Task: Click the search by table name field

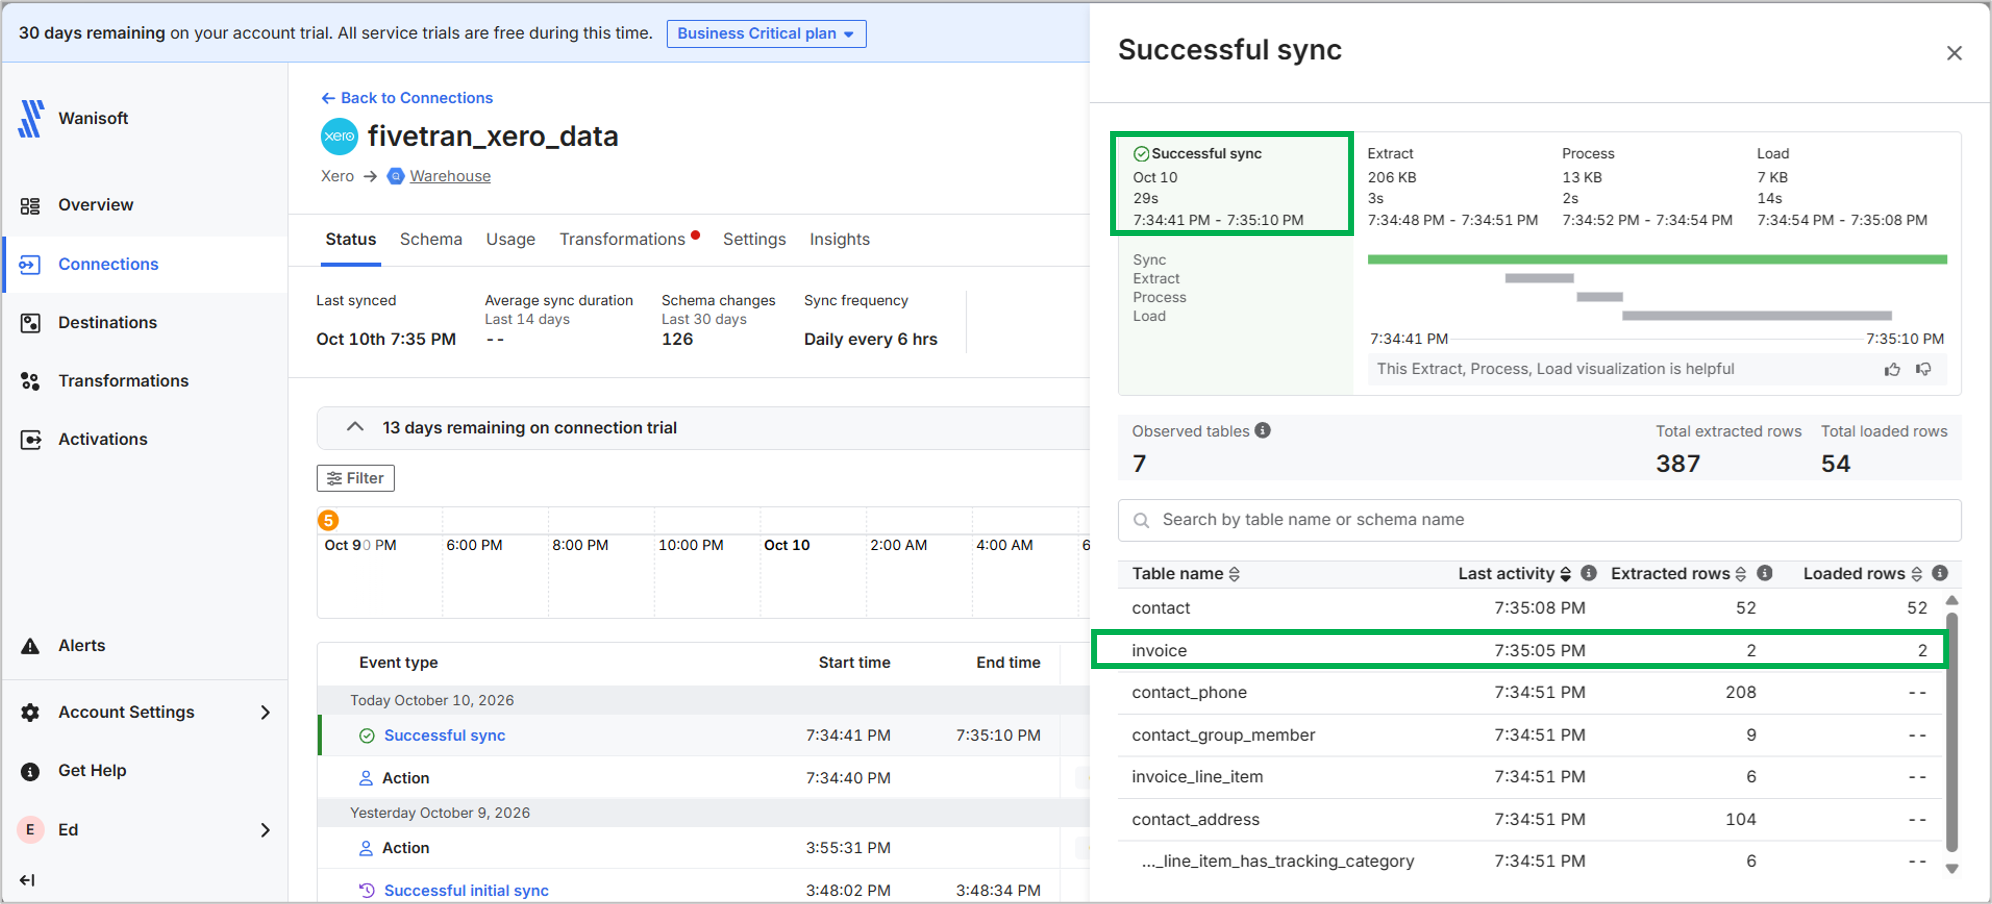Action: (1539, 520)
